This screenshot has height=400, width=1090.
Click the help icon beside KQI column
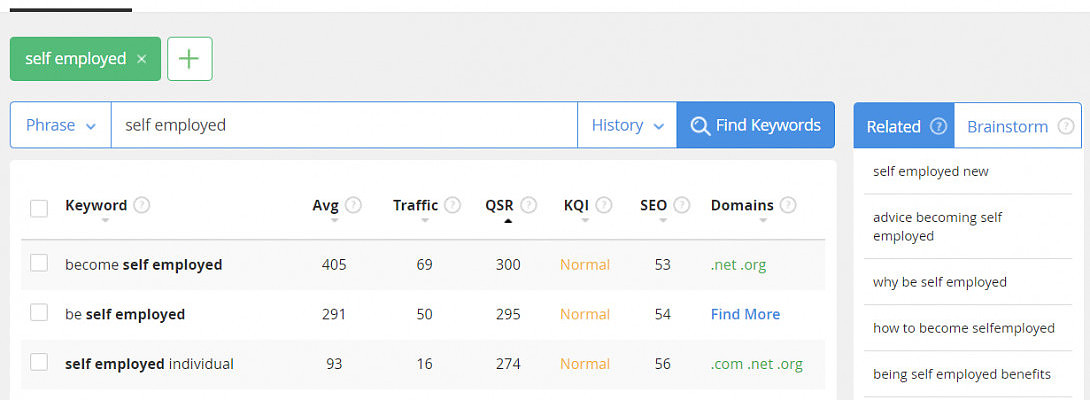point(604,205)
